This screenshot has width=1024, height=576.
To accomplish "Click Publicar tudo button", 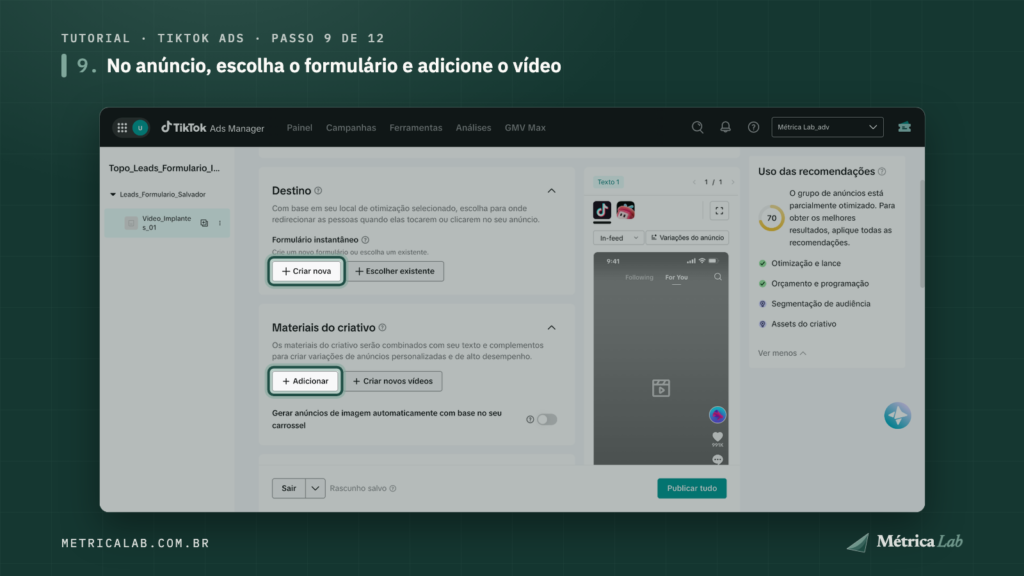I will click(692, 488).
